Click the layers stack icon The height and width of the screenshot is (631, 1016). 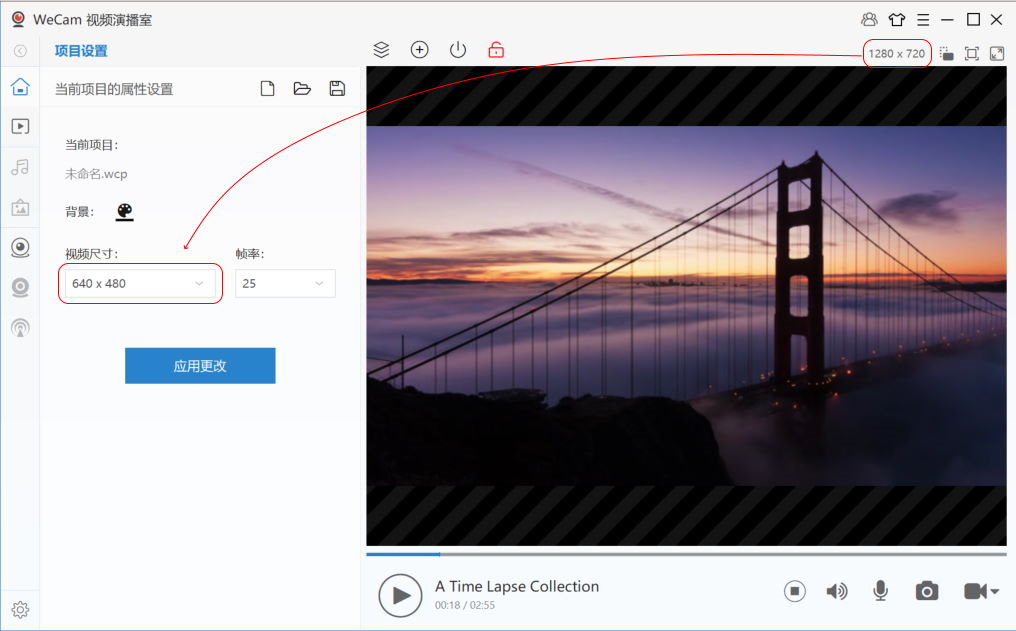(x=381, y=50)
